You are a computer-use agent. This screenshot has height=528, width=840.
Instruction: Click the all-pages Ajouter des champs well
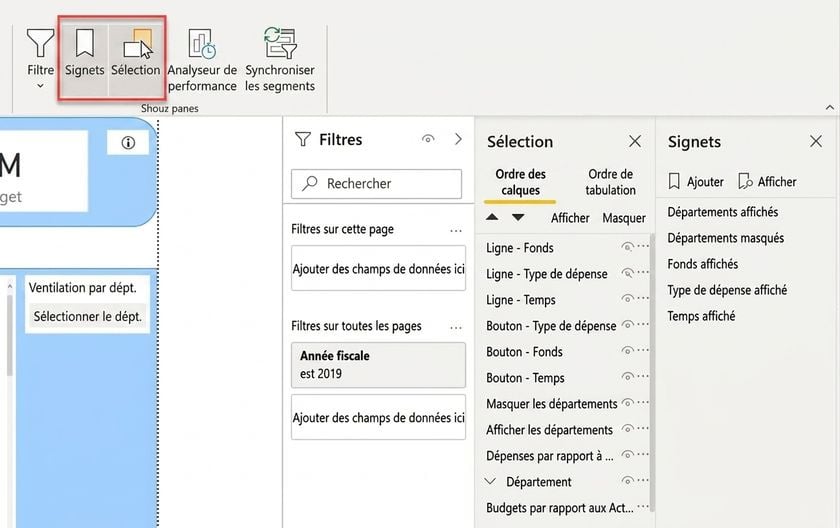click(378, 417)
